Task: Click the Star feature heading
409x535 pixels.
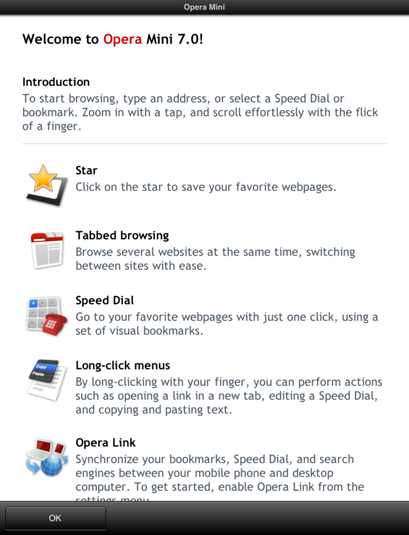Action: click(86, 170)
